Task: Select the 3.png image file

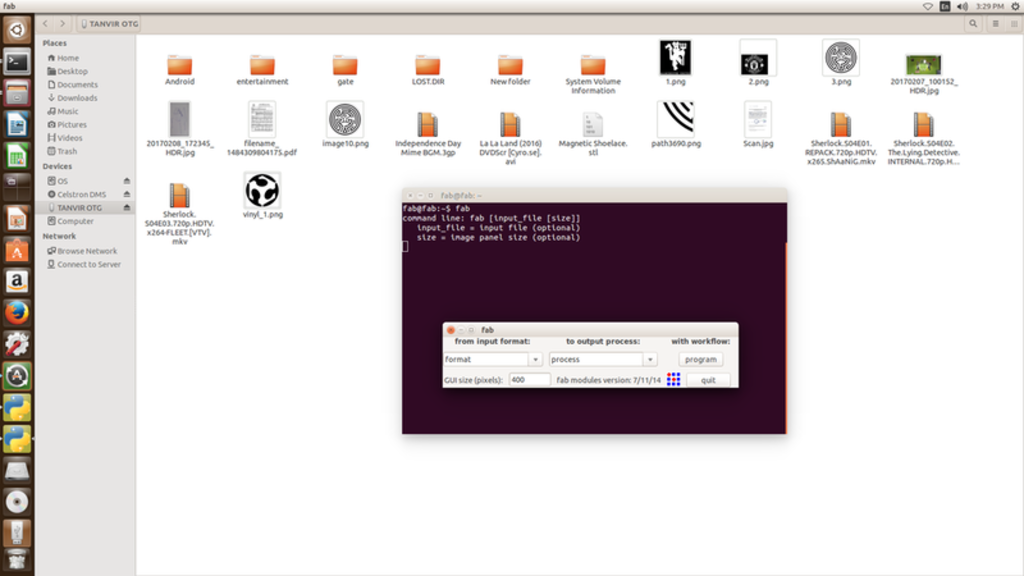Action: point(840,63)
